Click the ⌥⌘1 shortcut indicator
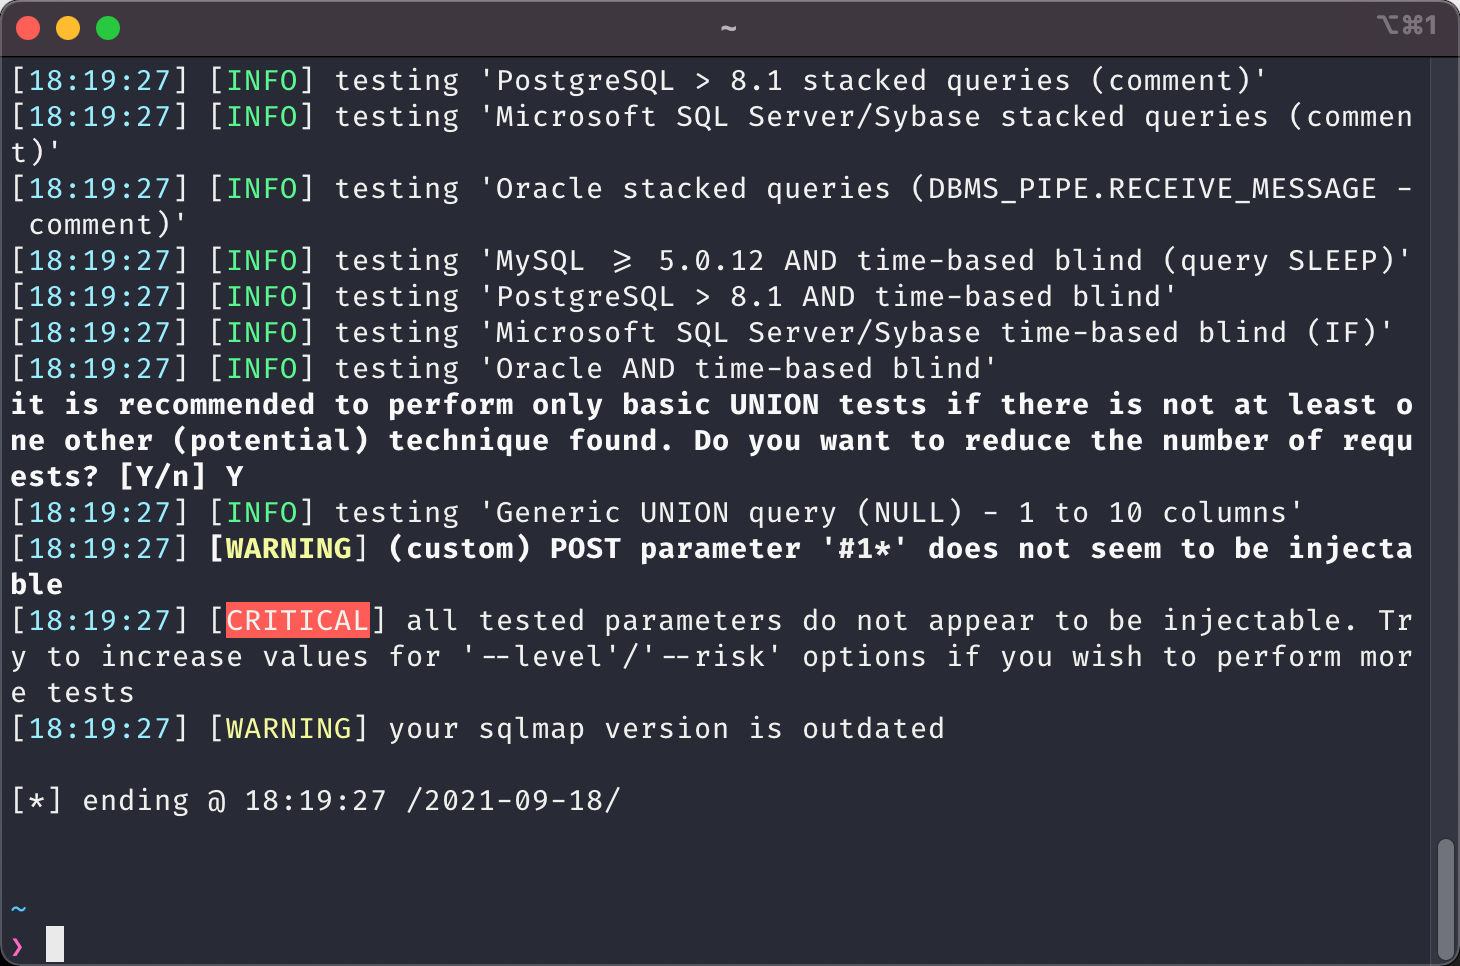Screen dimensions: 1460x966 click(1407, 25)
